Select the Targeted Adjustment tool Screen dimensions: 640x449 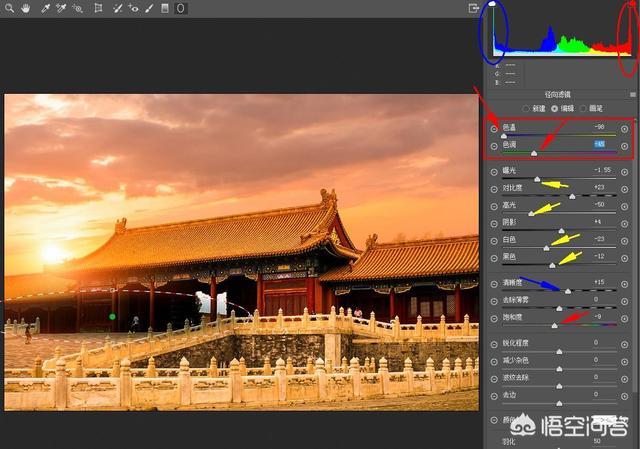pyautogui.click(x=77, y=8)
